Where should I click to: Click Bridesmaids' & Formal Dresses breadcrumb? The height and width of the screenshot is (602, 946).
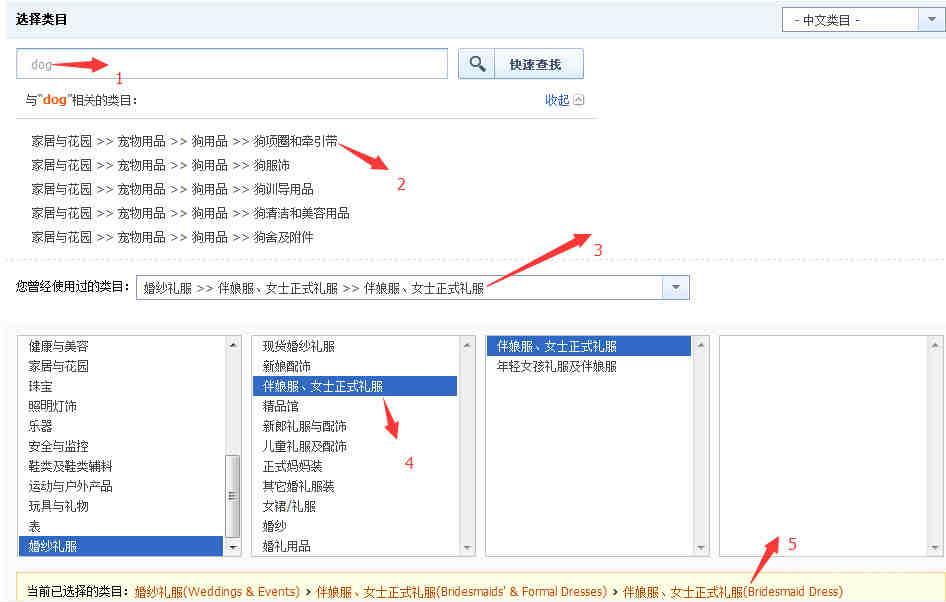click(462, 592)
